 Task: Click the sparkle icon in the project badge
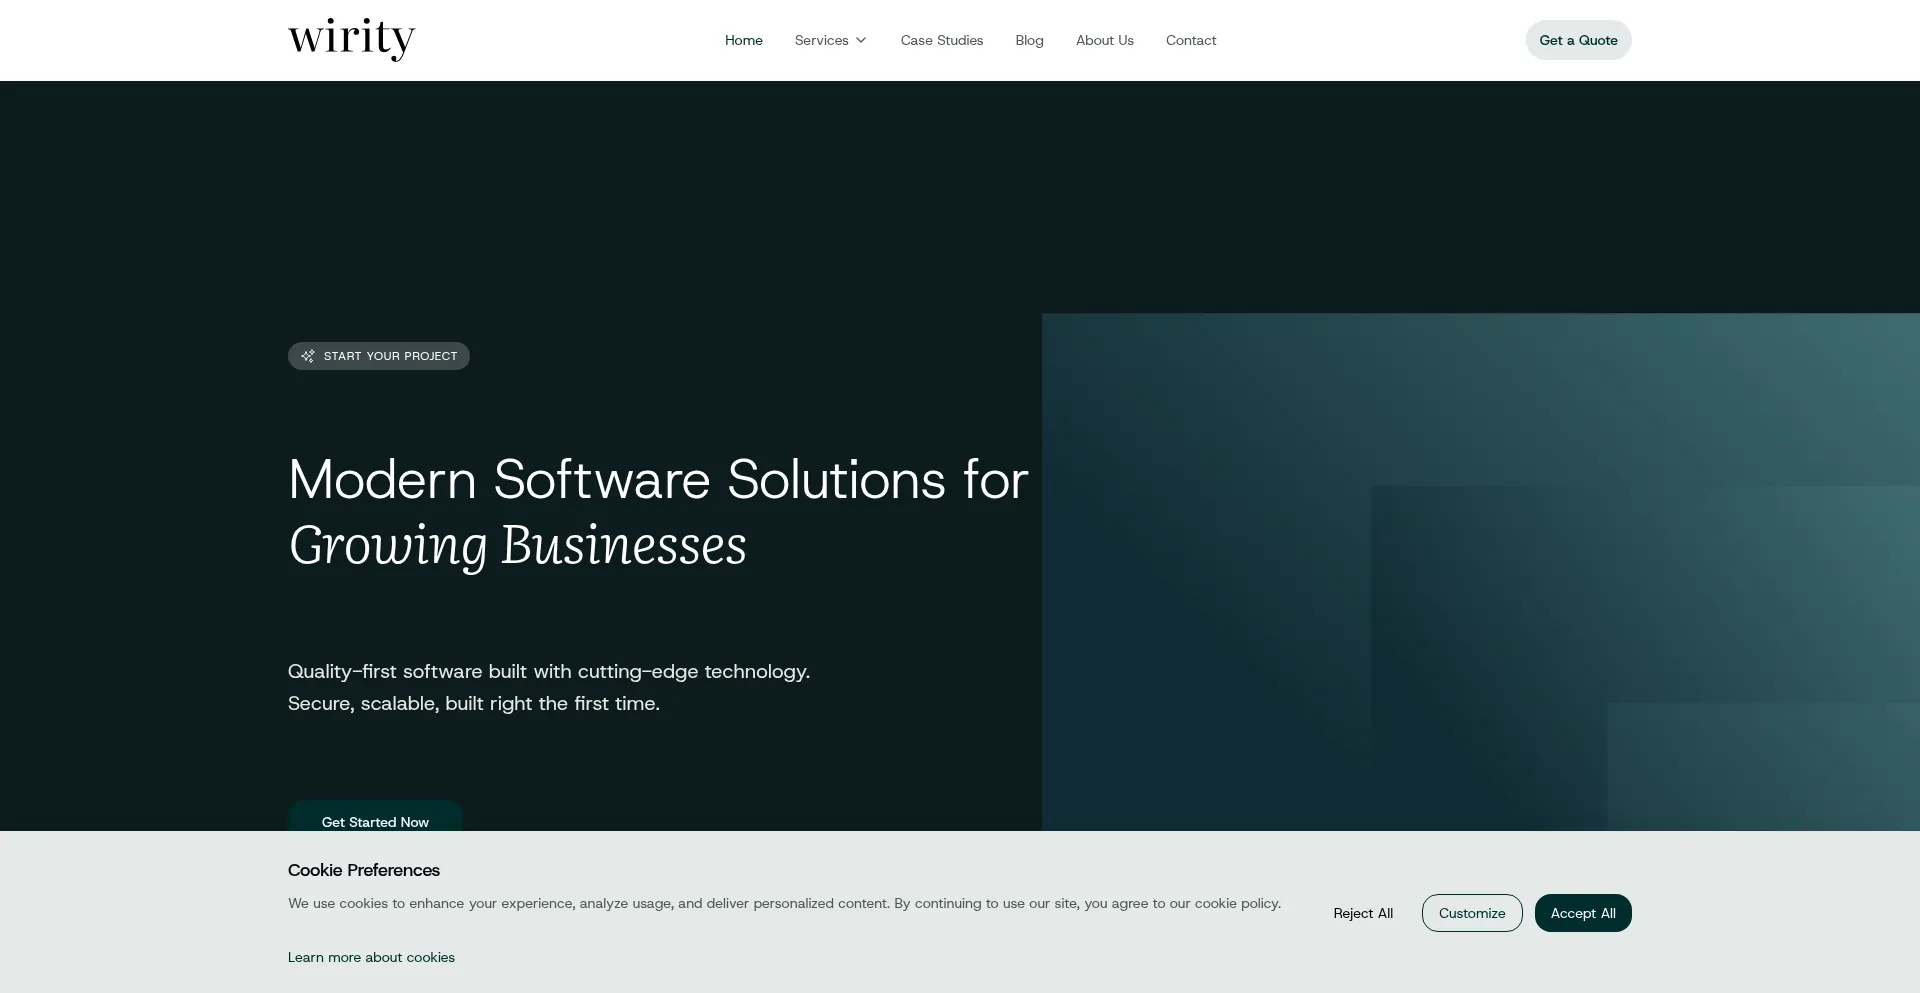pyautogui.click(x=308, y=356)
